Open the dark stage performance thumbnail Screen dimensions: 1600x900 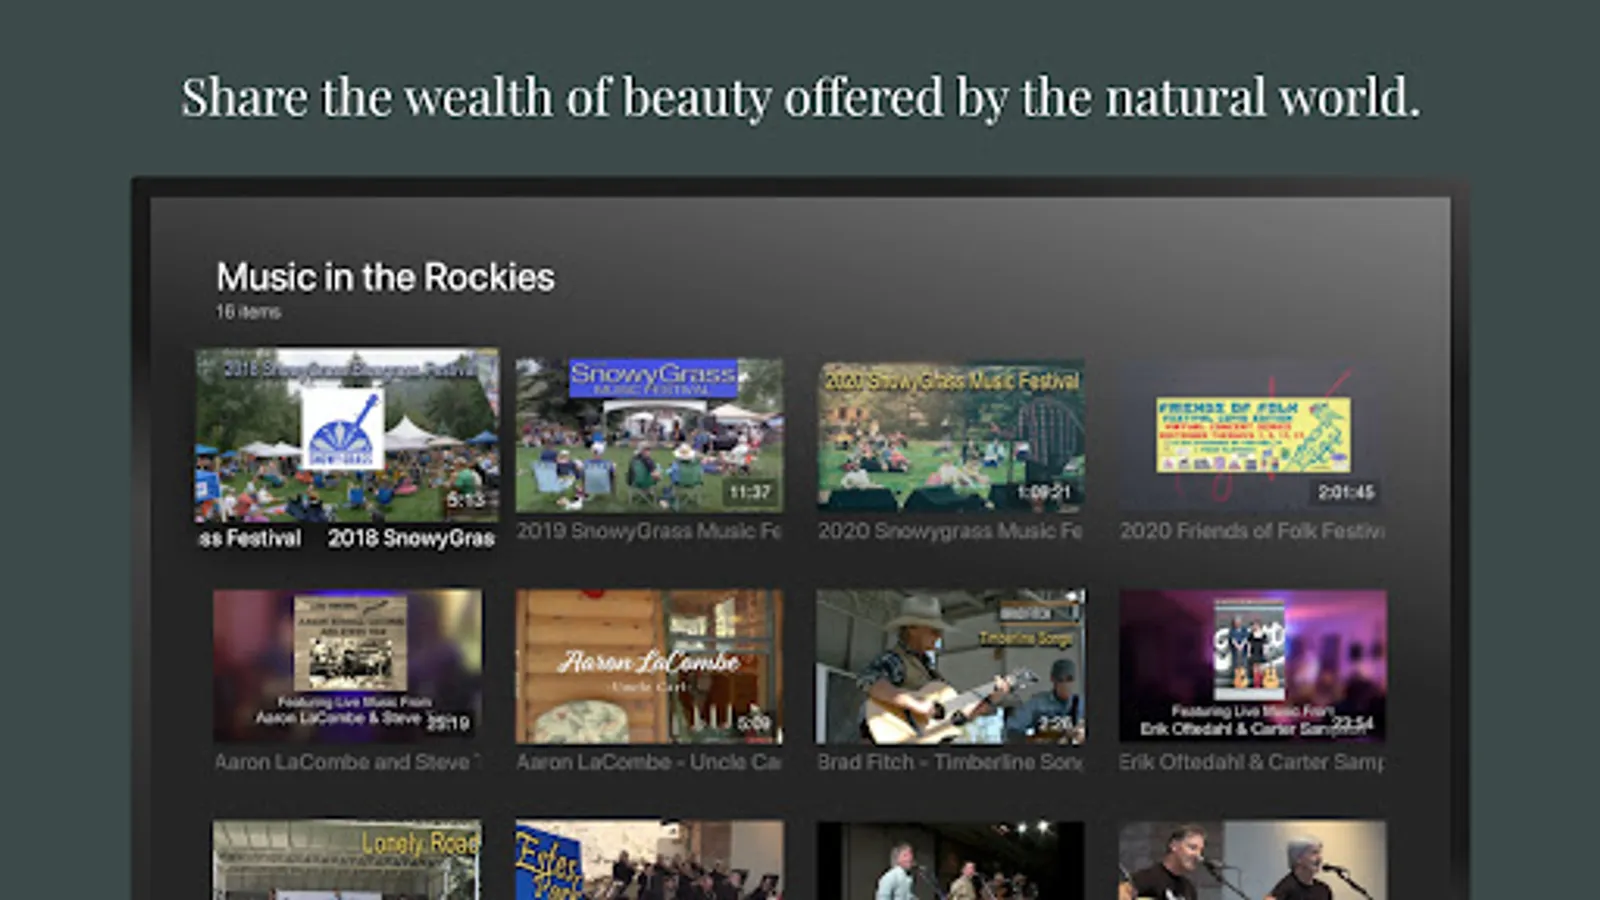tap(951, 860)
